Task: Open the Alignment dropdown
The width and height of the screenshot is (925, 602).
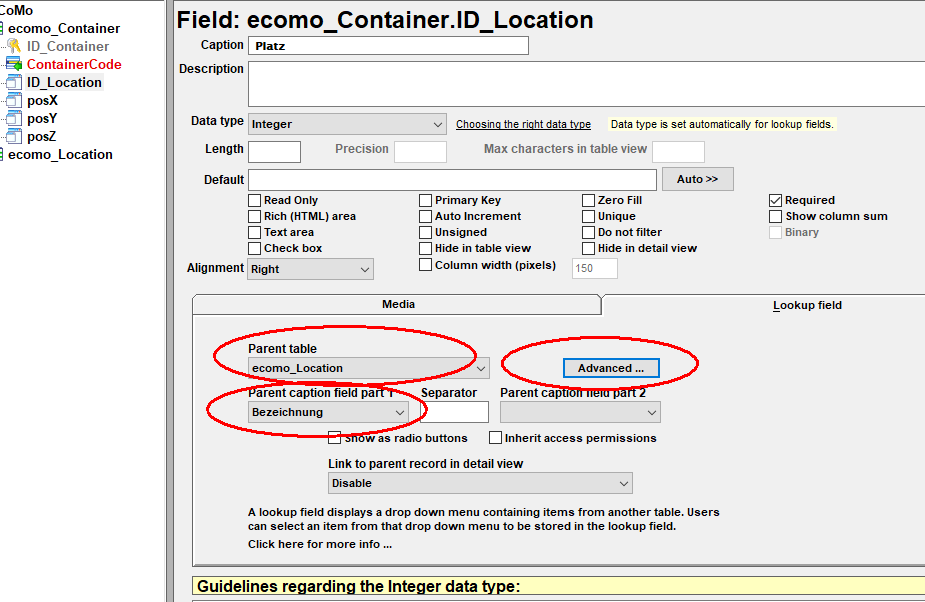Action: pyautogui.click(x=310, y=269)
